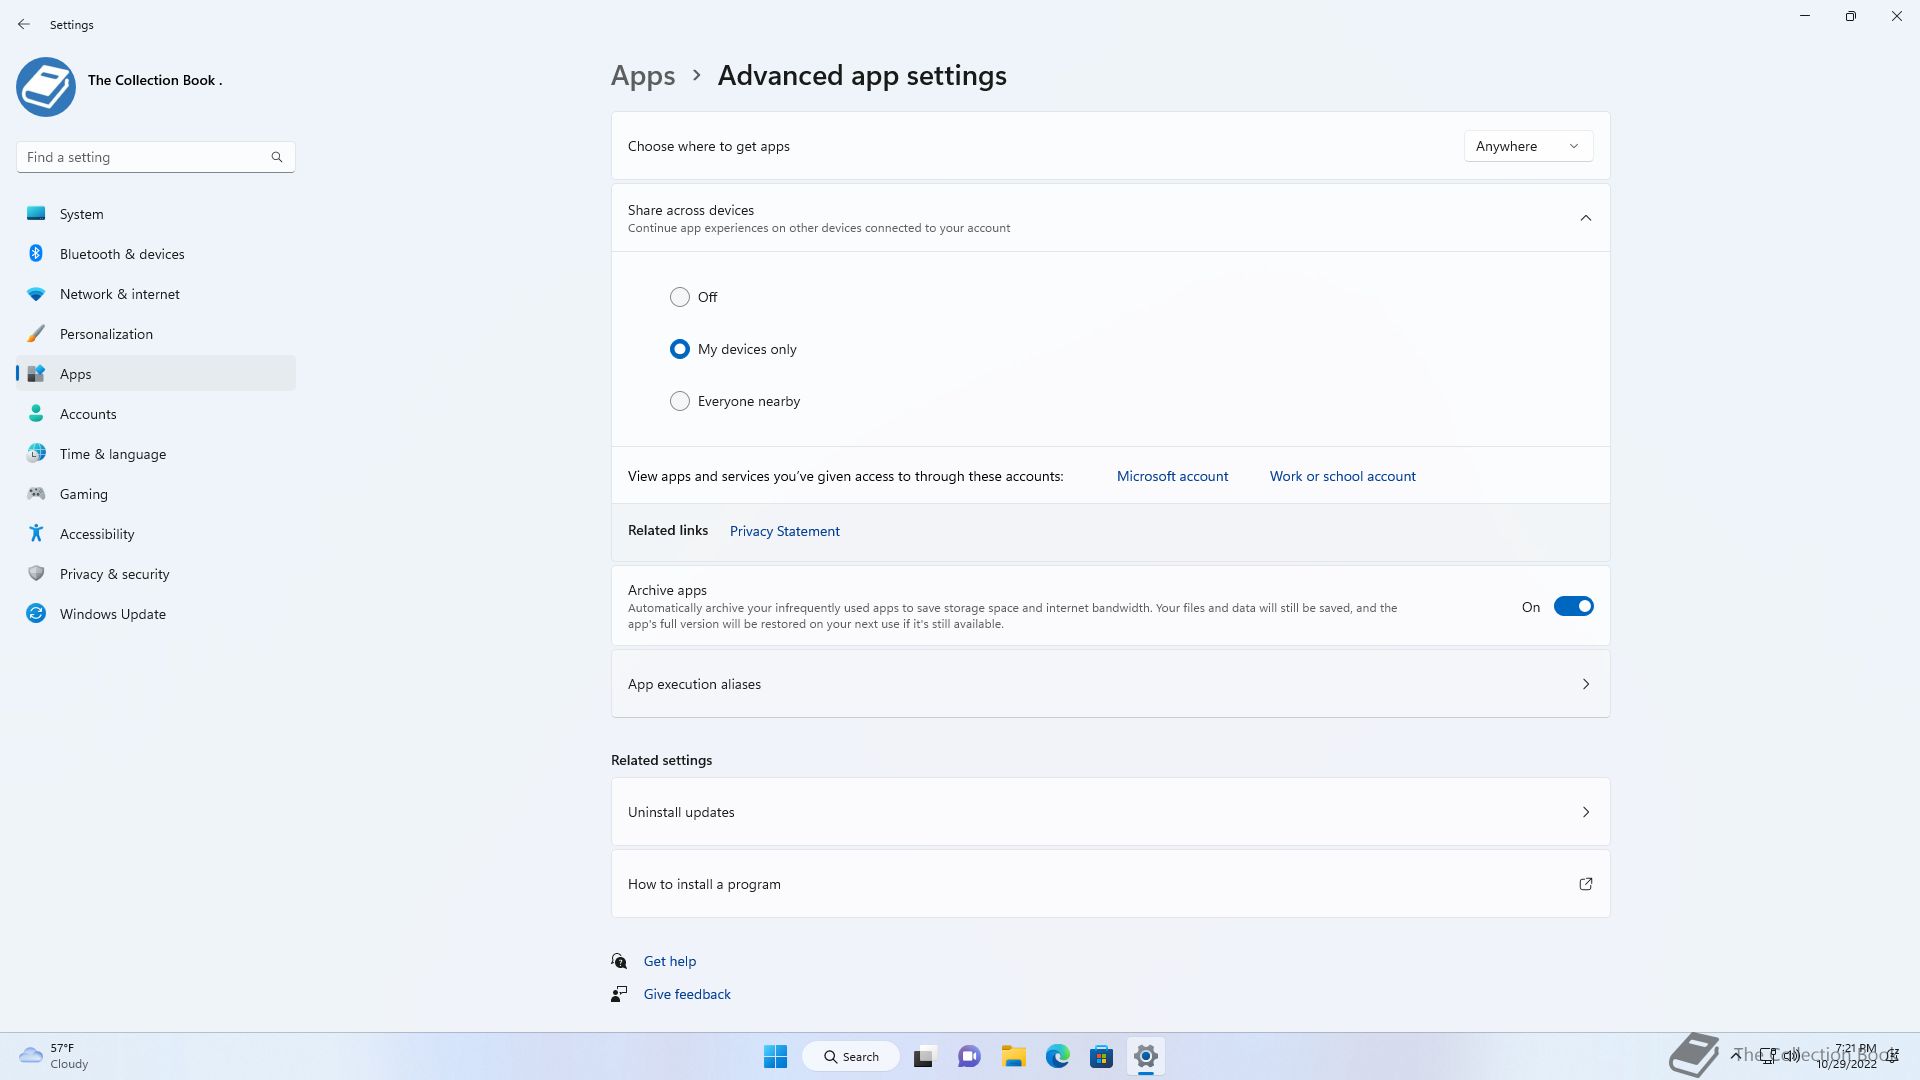
Task: Click the Personalization paintbrush icon
Action: 36,334
